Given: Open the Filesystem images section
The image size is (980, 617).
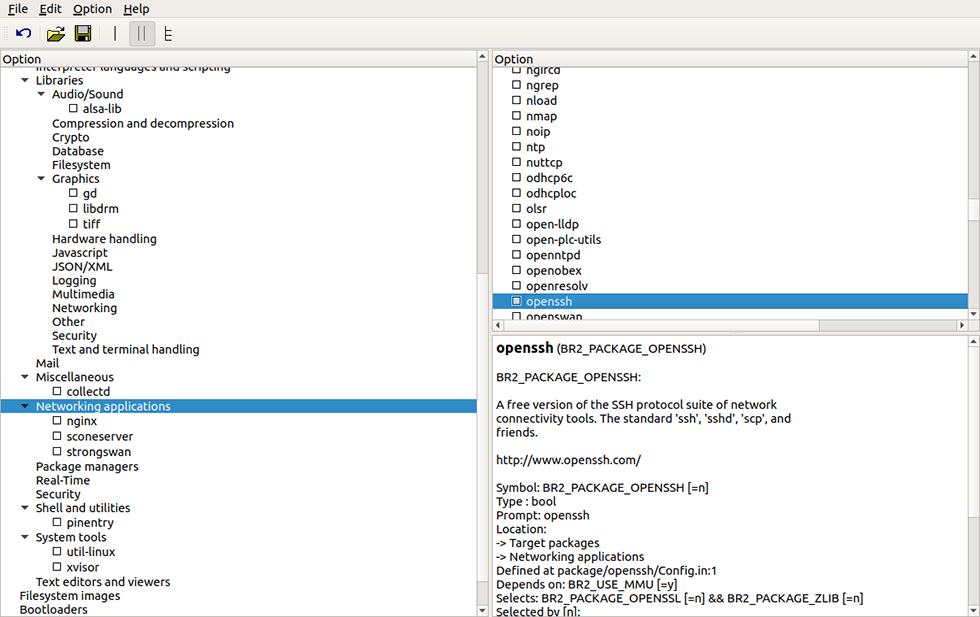Looking at the screenshot, I should (70, 596).
